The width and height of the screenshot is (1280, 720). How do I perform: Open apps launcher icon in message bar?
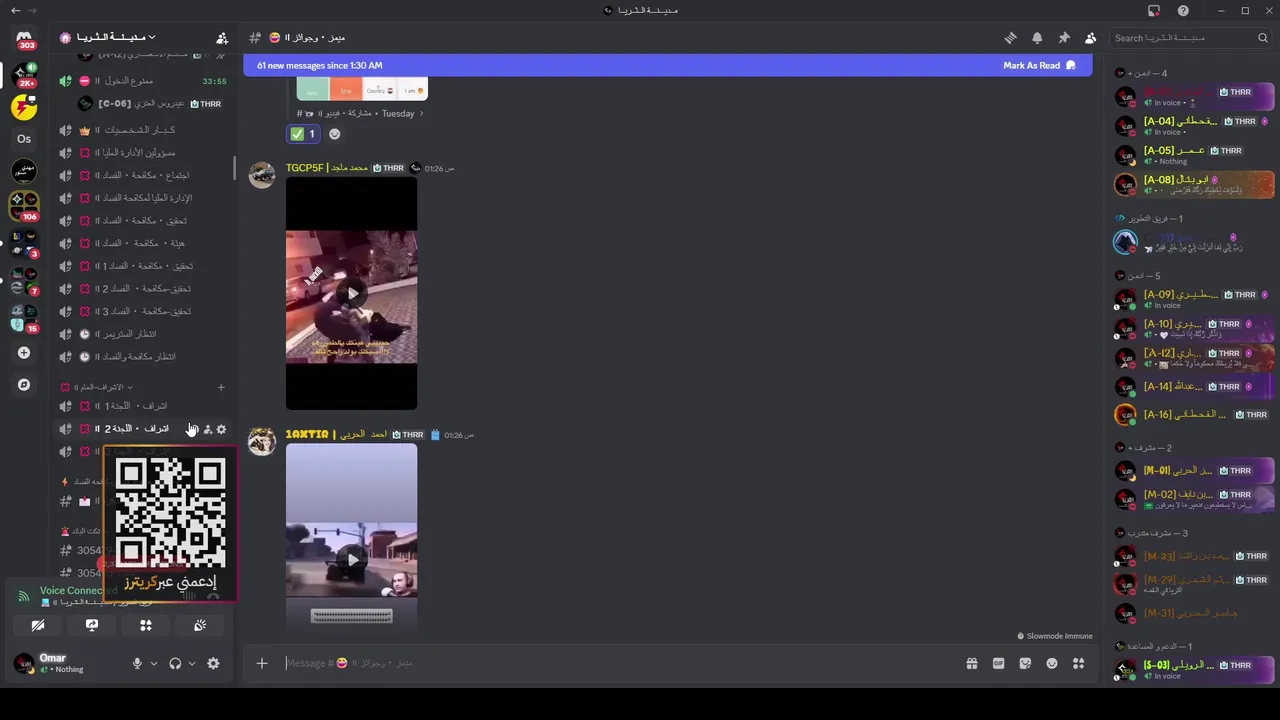(x=1078, y=663)
